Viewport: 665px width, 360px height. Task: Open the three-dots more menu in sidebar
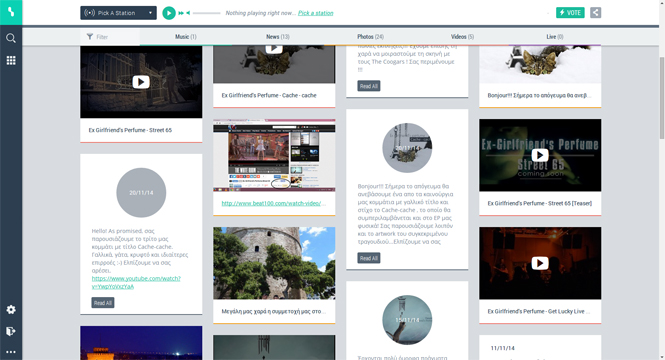coord(11,352)
